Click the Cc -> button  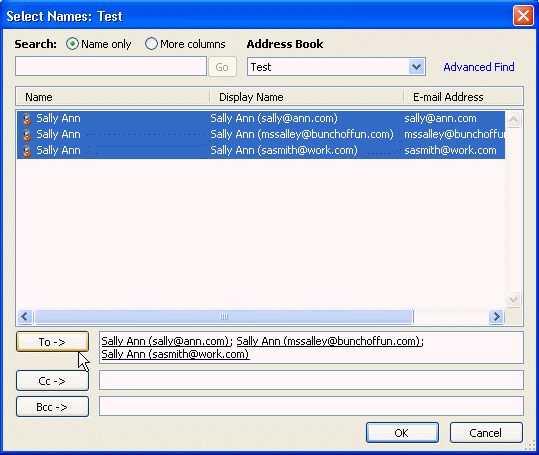[x=52, y=381]
